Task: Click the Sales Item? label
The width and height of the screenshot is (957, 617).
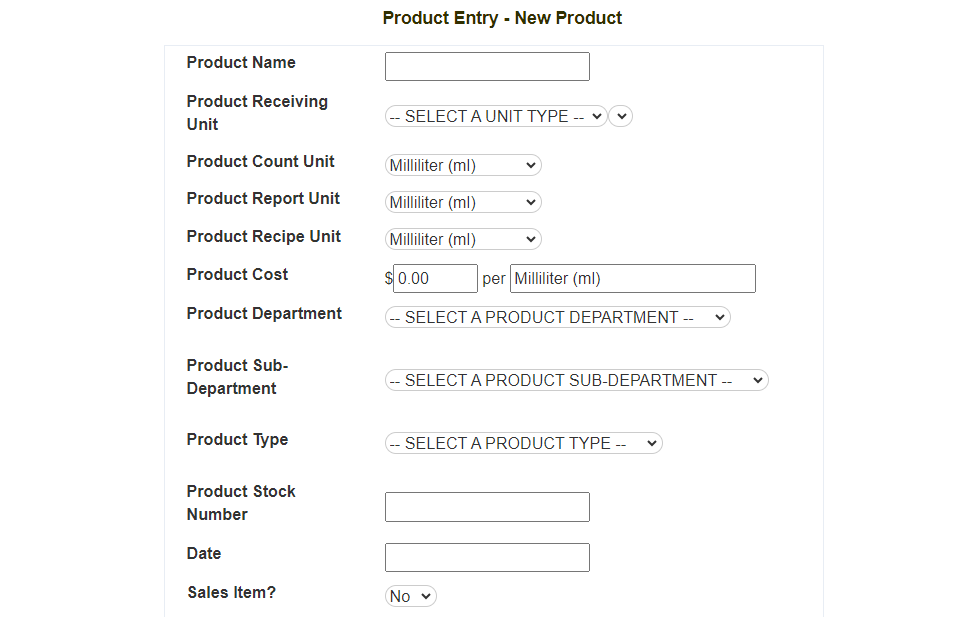Action: pos(231,592)
